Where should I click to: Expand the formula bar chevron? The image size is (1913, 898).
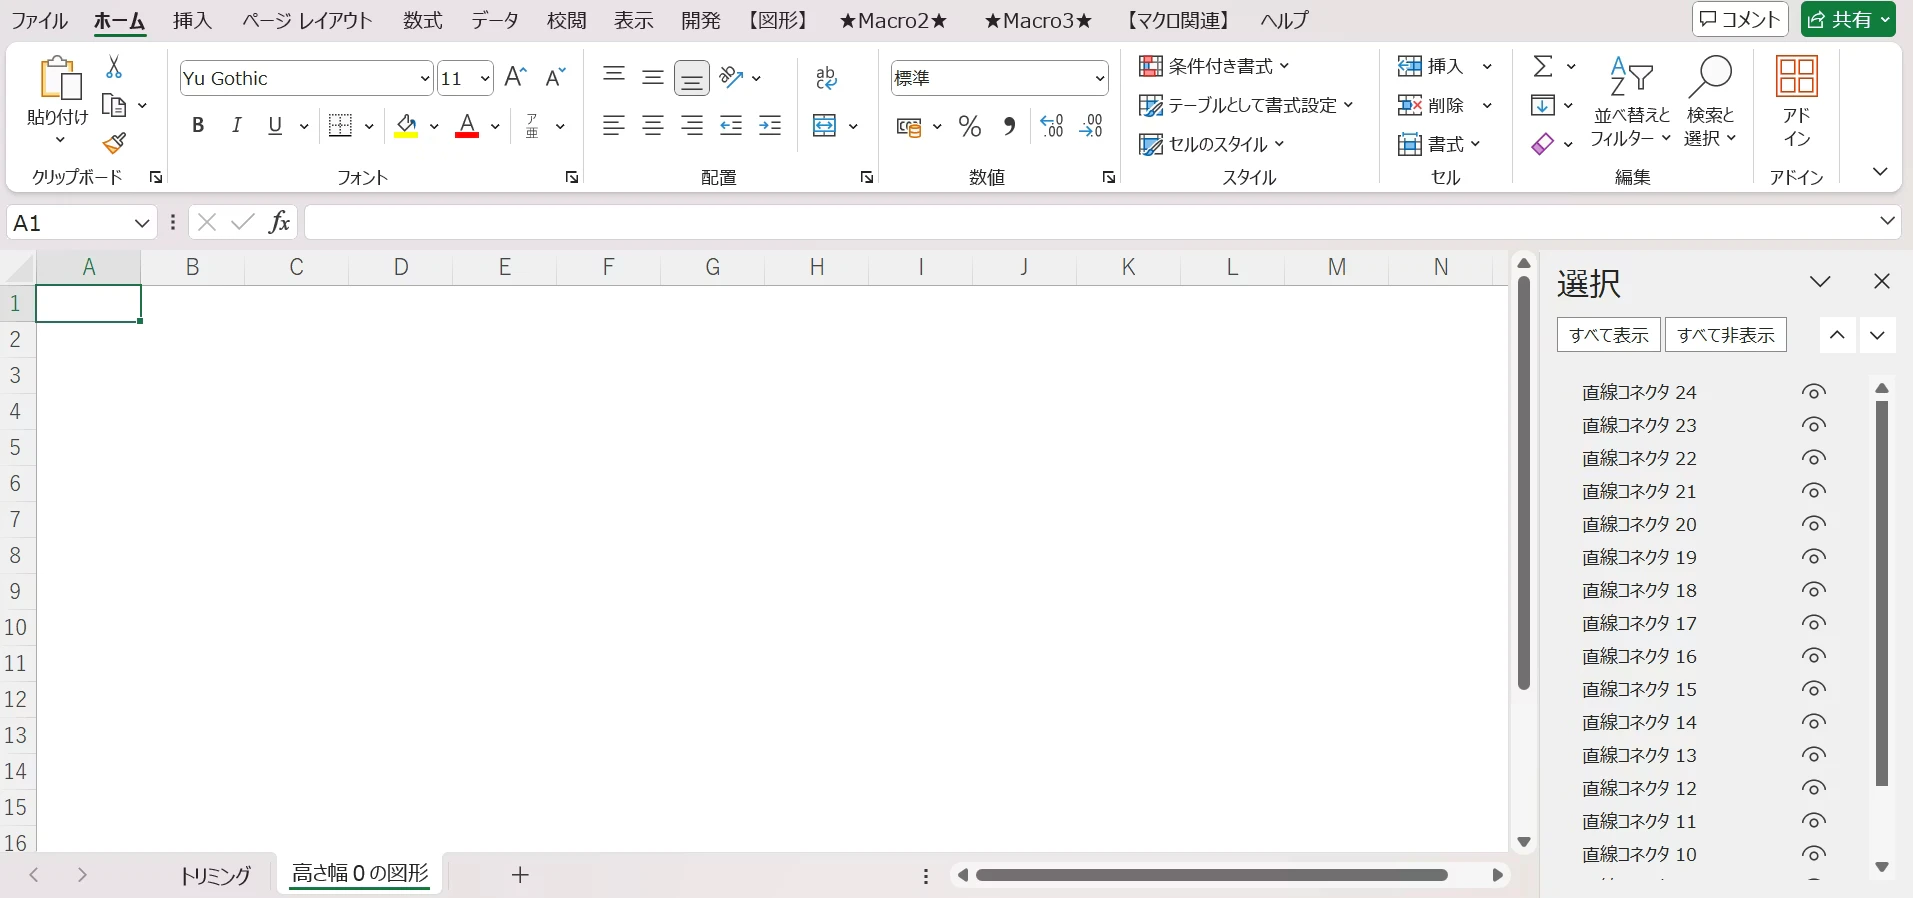point(1887,221)
